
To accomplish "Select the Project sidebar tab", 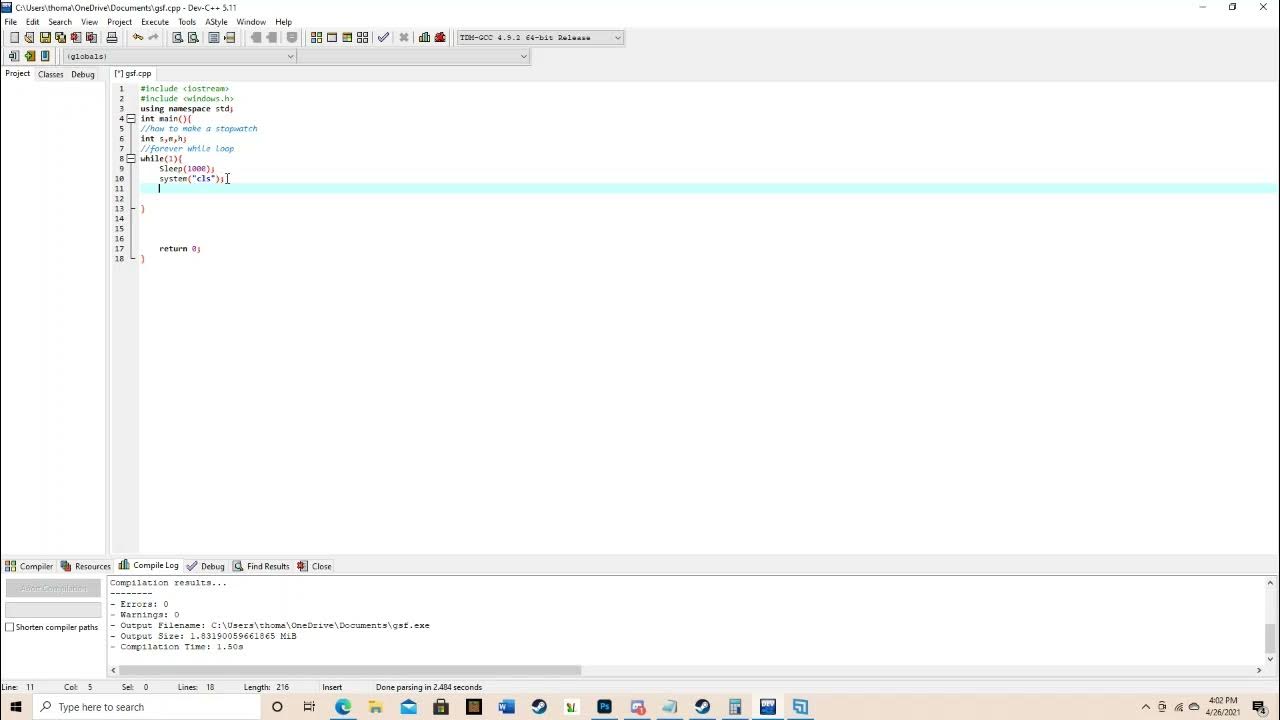I will (x=17, y=74).
